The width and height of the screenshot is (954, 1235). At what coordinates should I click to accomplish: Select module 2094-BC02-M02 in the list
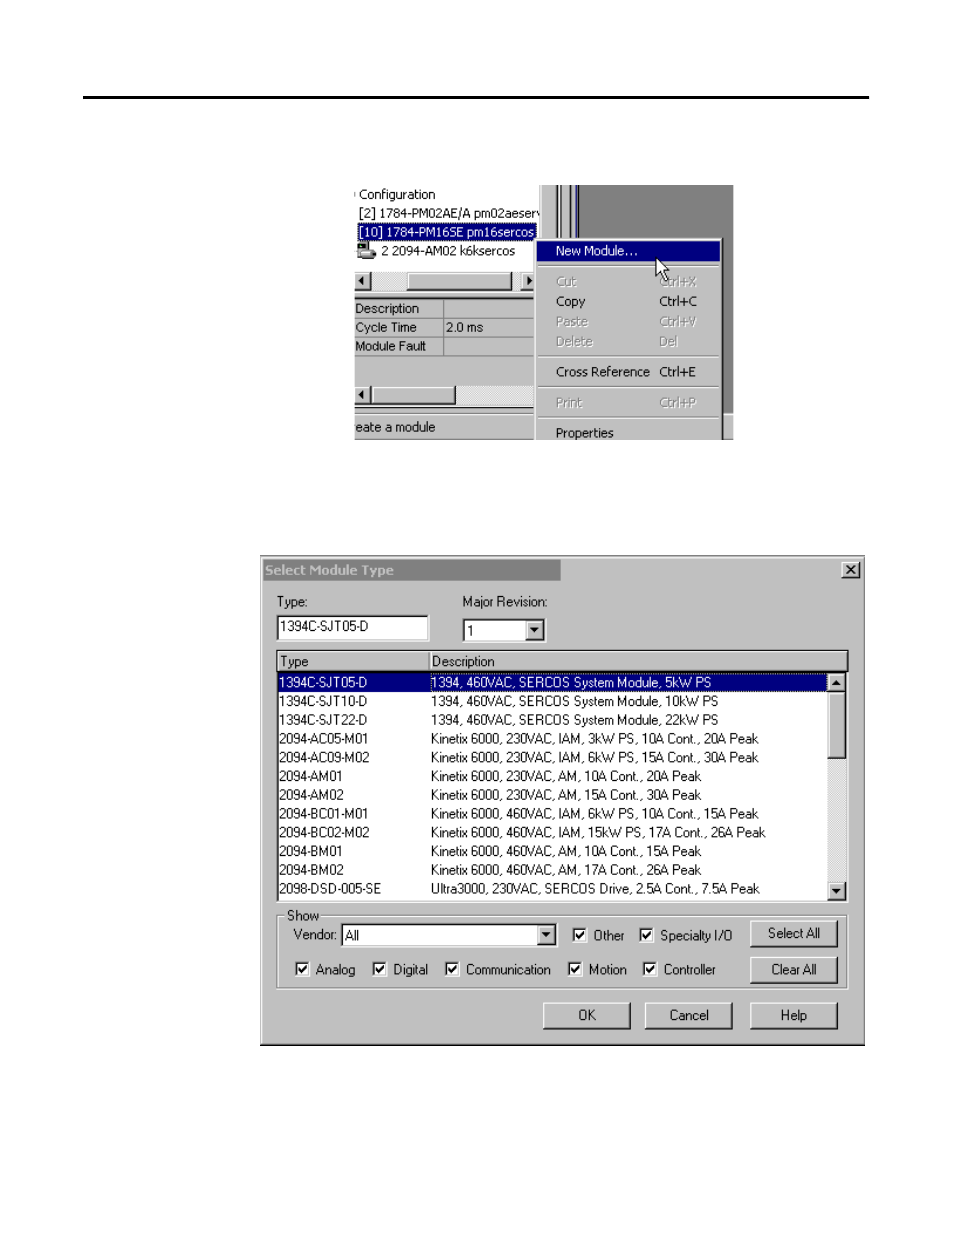[552, 833]
